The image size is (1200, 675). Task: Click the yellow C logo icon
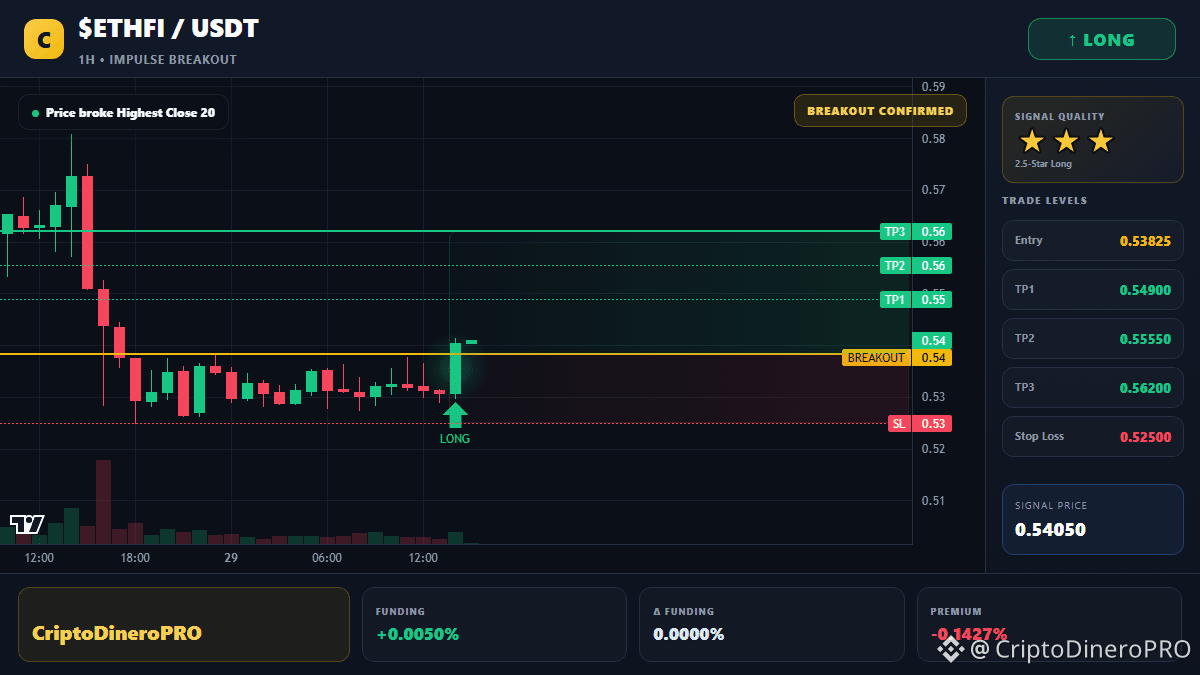(44, 39)
